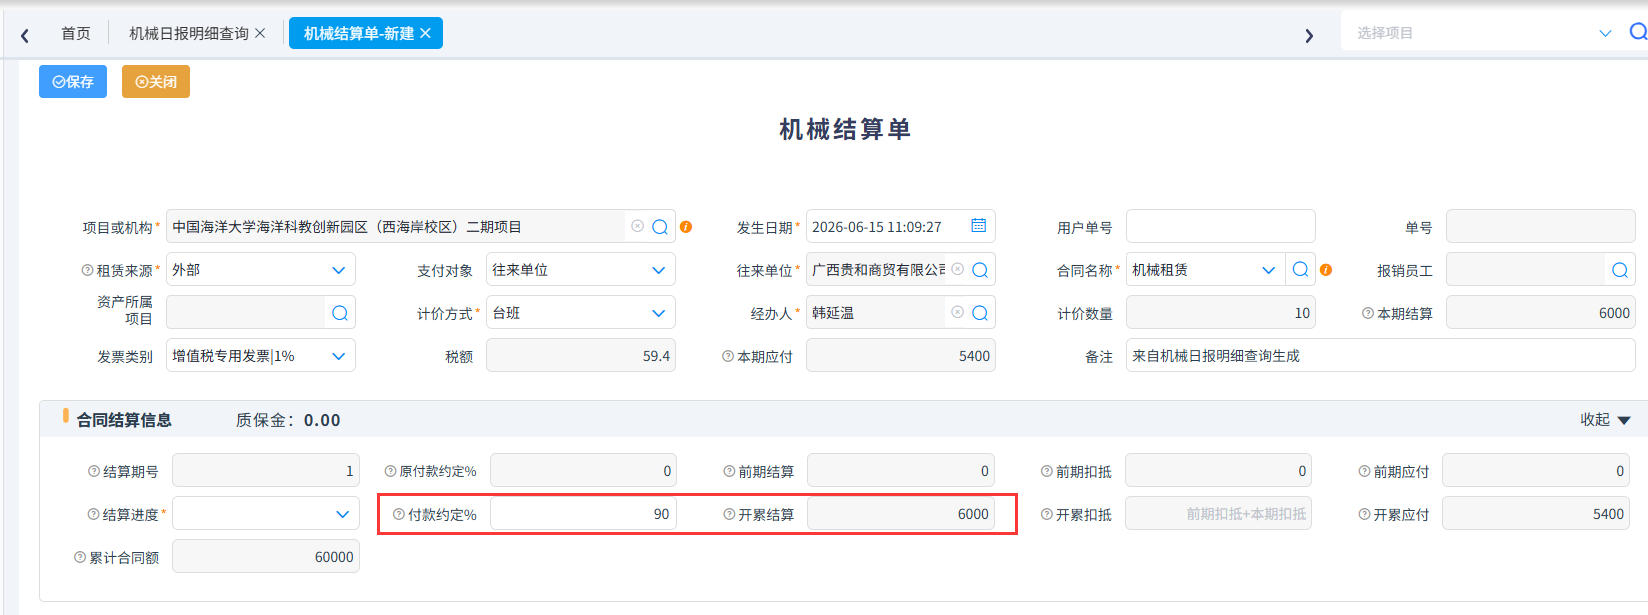
Task: Clear the 项目或机构 field value
Action: (637, 226)
